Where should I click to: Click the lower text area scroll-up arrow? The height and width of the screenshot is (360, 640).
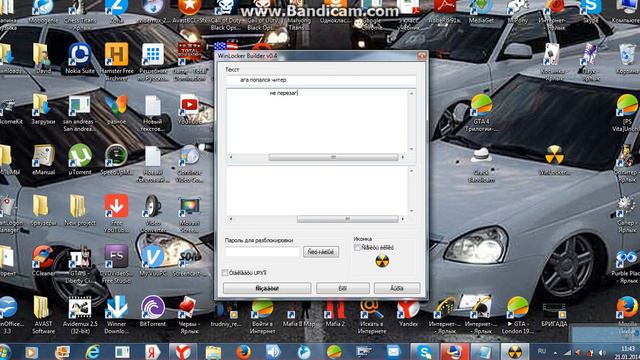pyautogui.click(x=411, y=171)
